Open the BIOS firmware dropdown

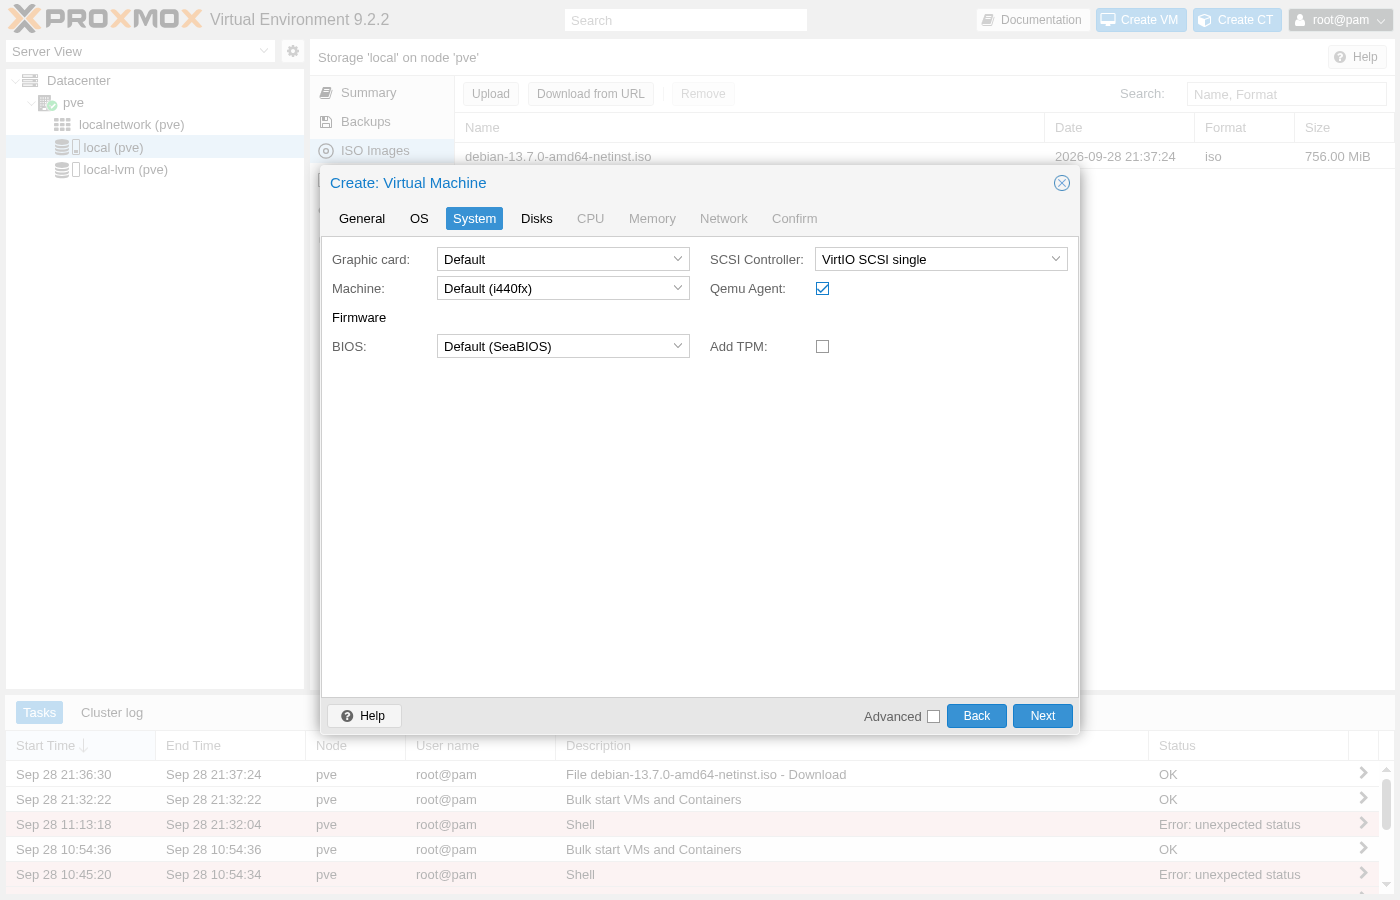coord(678,346)
